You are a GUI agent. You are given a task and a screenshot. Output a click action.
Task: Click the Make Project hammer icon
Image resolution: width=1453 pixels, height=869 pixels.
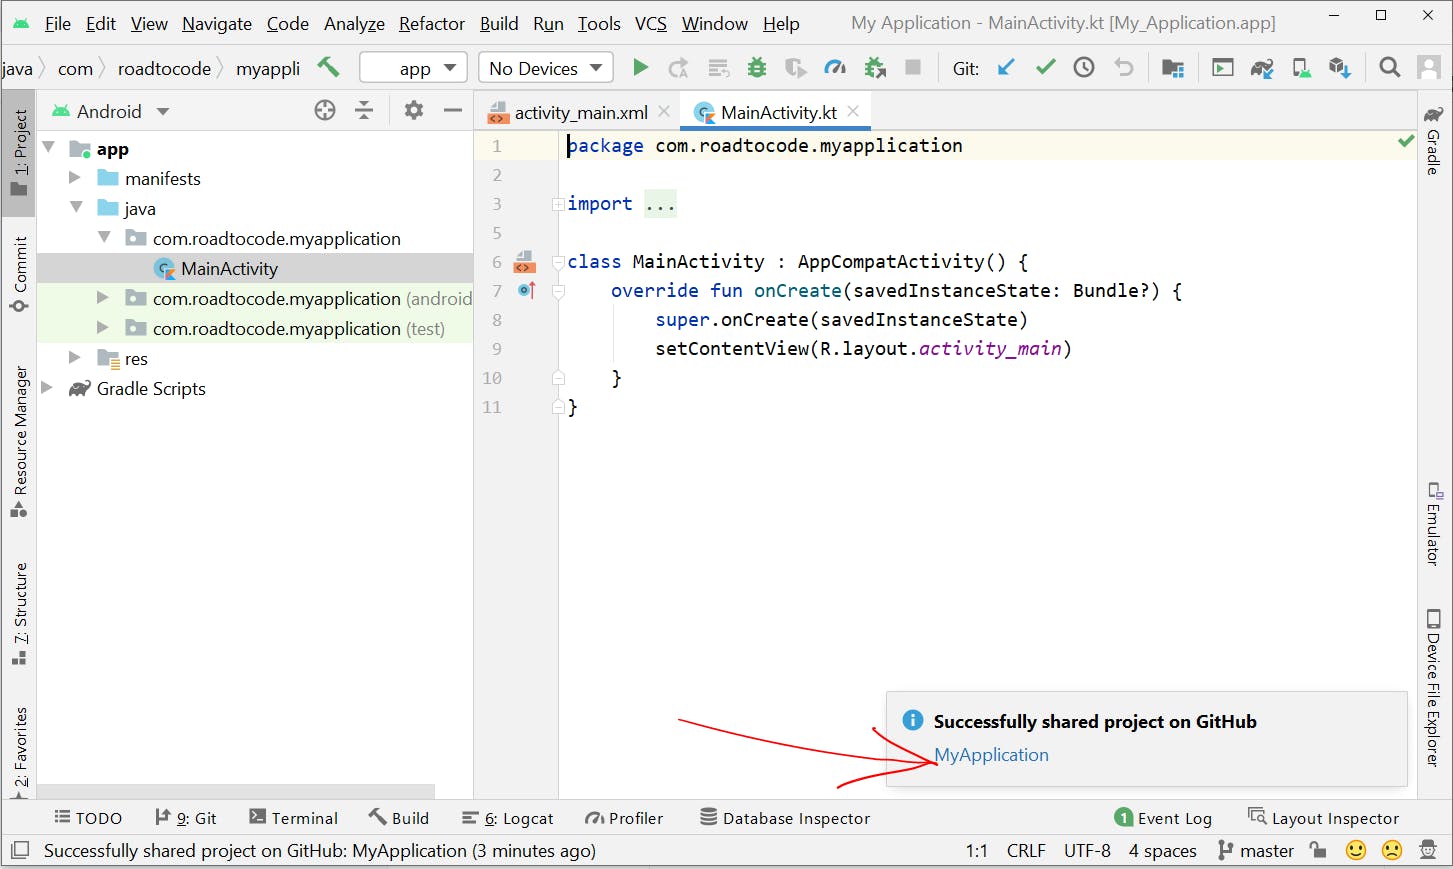(328, 67)
